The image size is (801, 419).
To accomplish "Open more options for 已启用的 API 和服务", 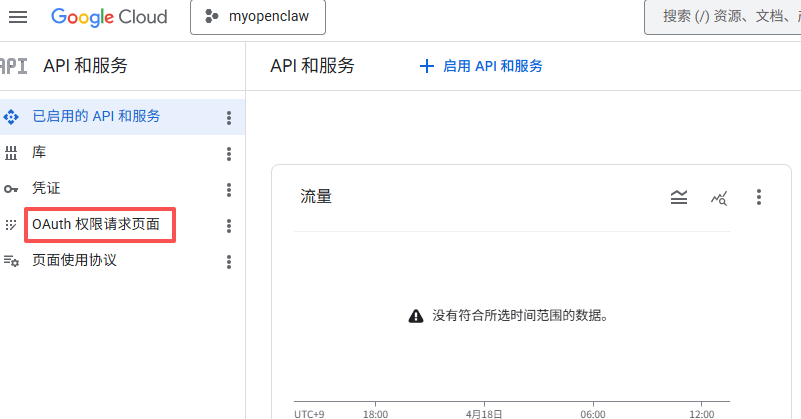I will [229, 118].
